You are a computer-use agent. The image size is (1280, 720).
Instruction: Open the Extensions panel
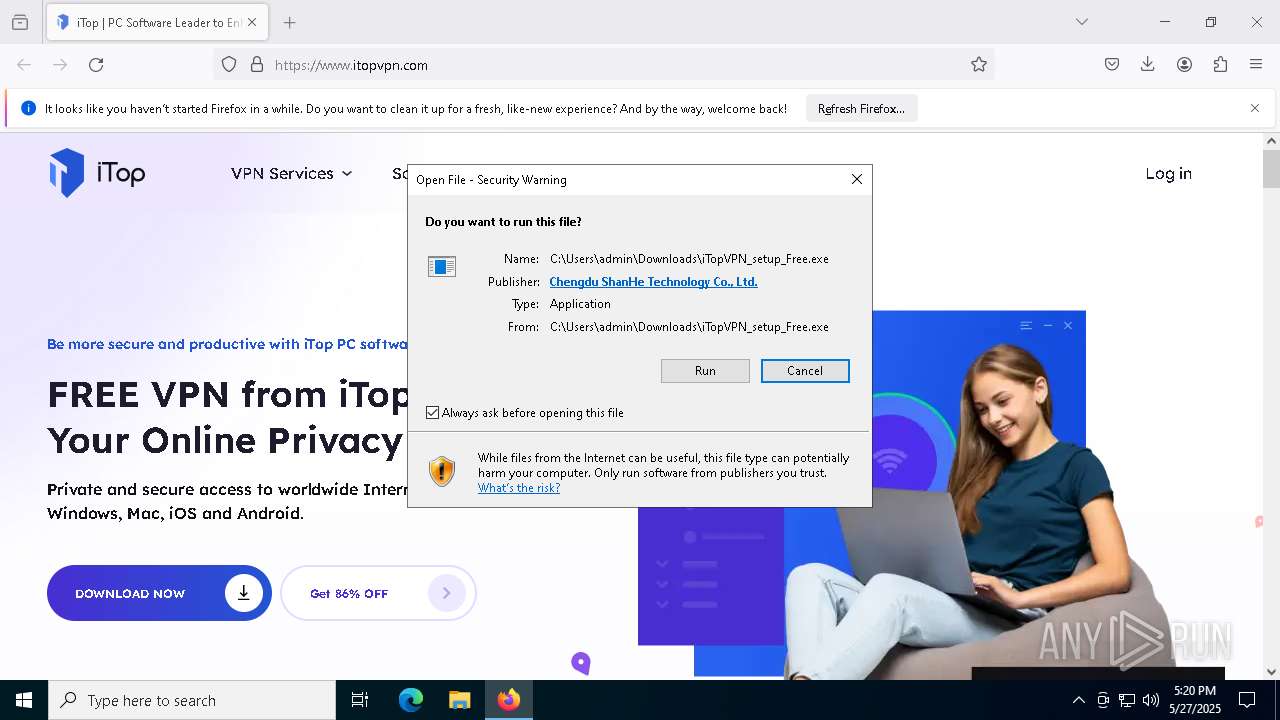(1220, 65)
